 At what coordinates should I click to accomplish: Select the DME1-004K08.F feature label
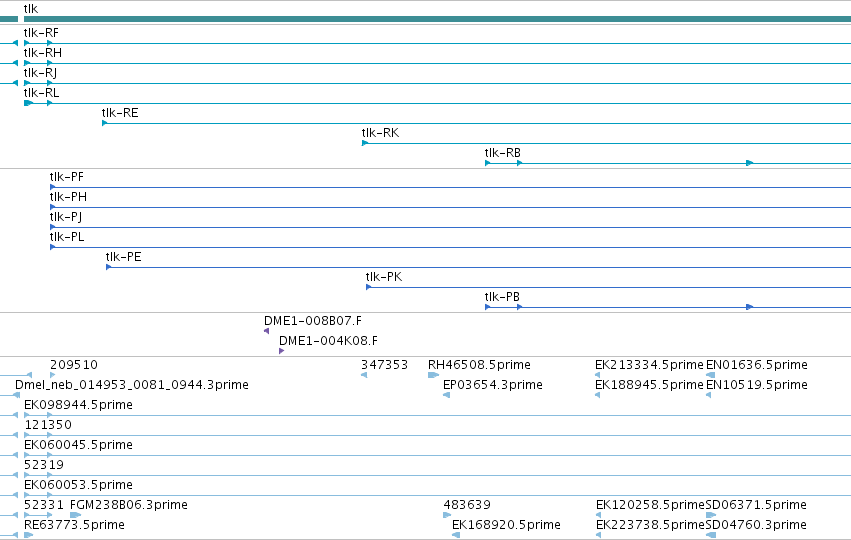[328, 341]
